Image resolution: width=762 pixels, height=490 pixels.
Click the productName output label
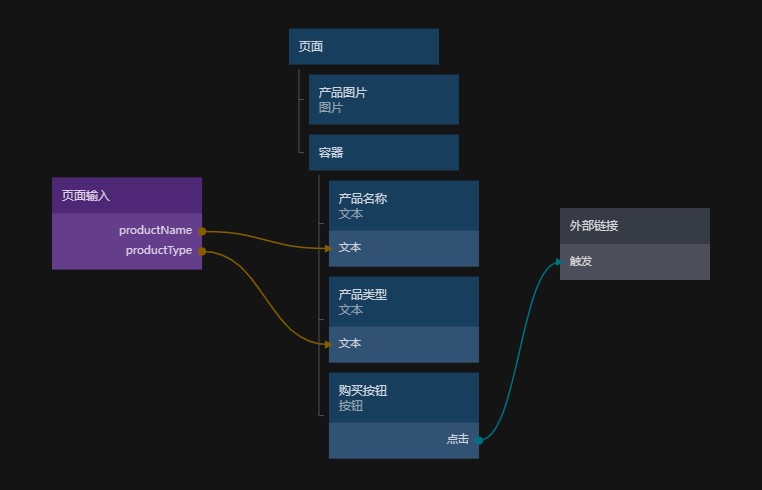156,230
